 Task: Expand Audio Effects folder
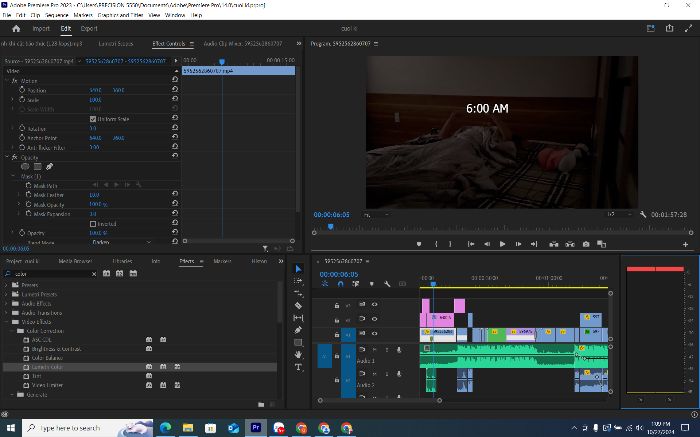6,304
